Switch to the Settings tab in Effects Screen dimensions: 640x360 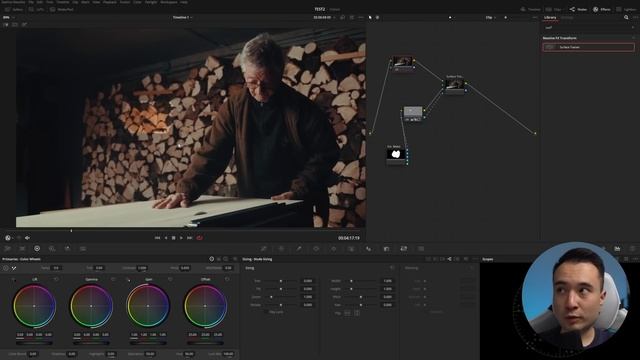[x=567, y=18]
